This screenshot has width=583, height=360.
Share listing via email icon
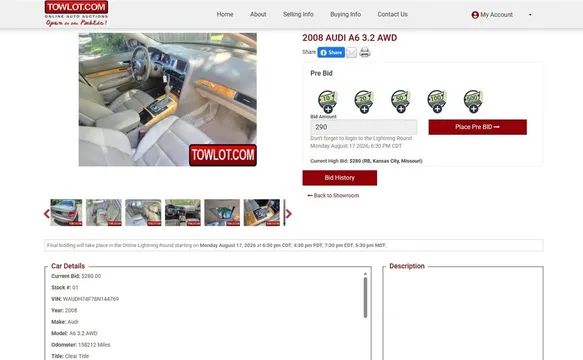351,52
